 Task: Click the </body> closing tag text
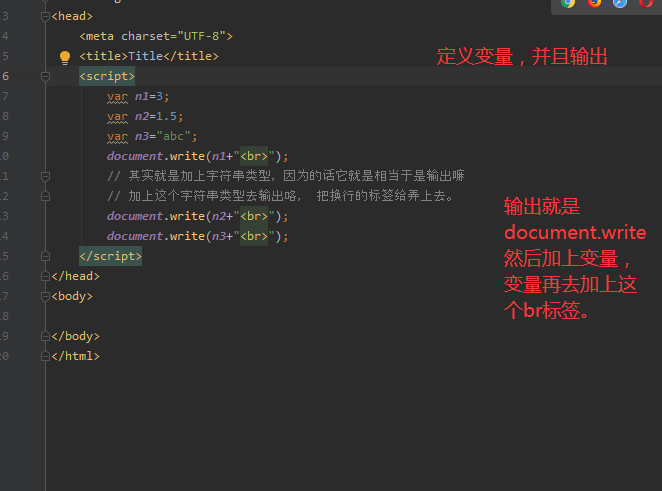coord(76,336)
